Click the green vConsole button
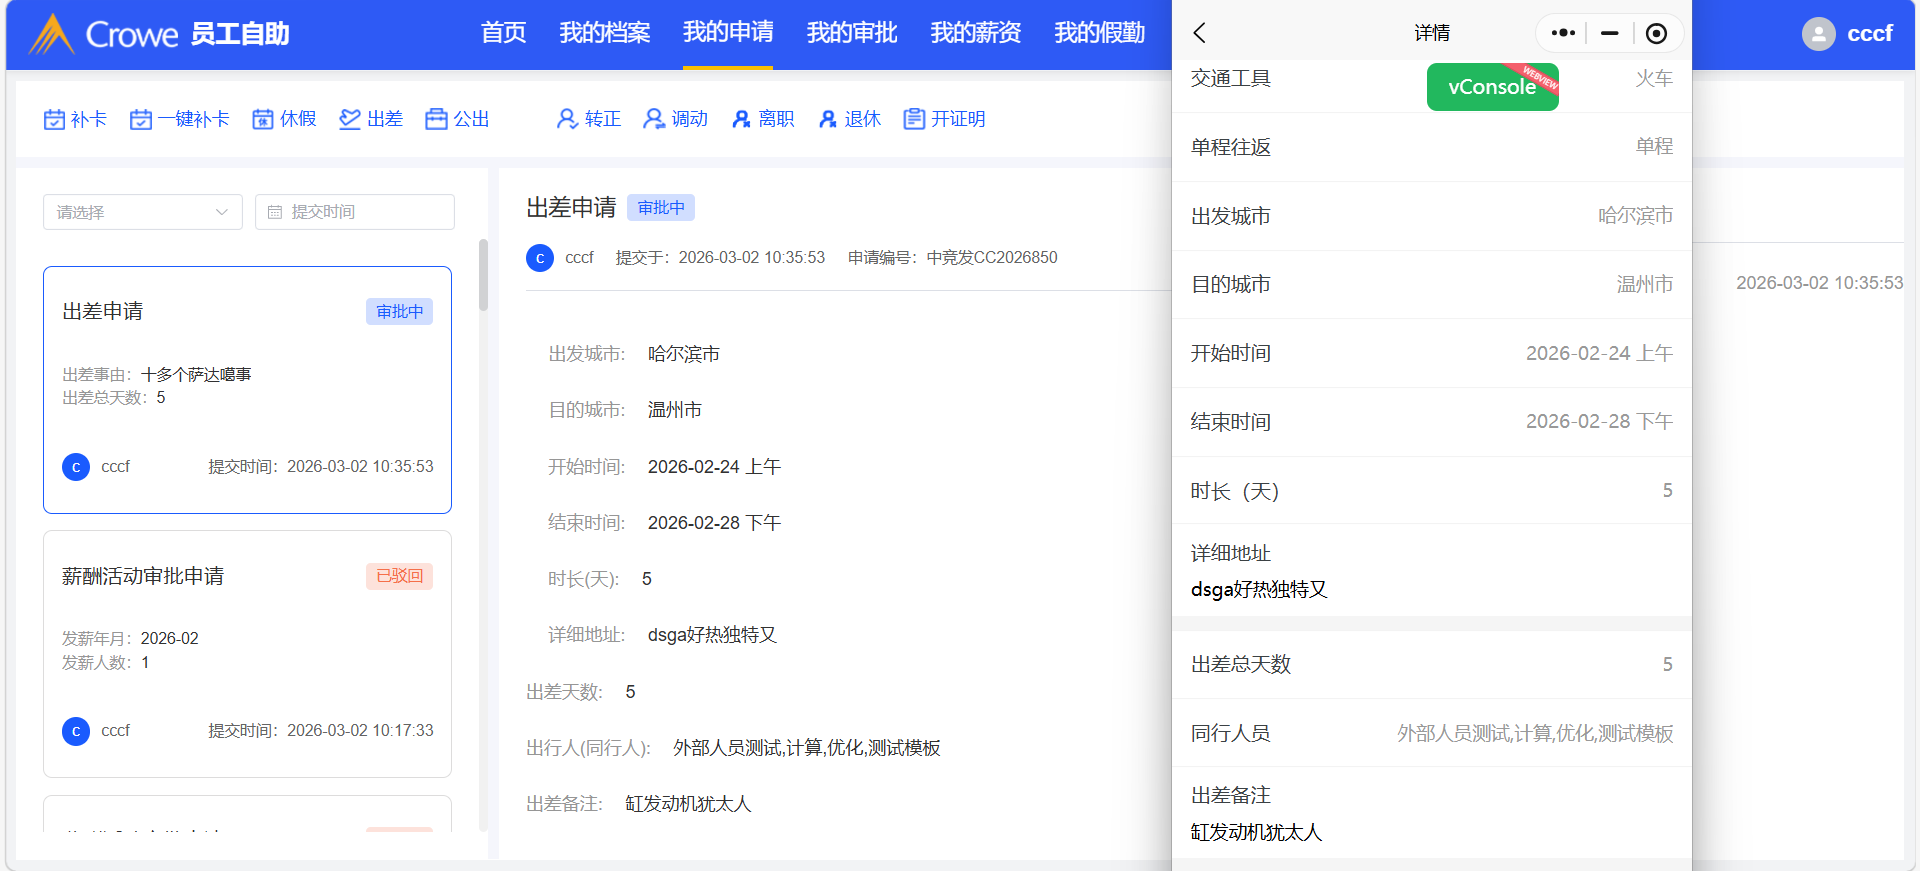 pos(1491,87)
